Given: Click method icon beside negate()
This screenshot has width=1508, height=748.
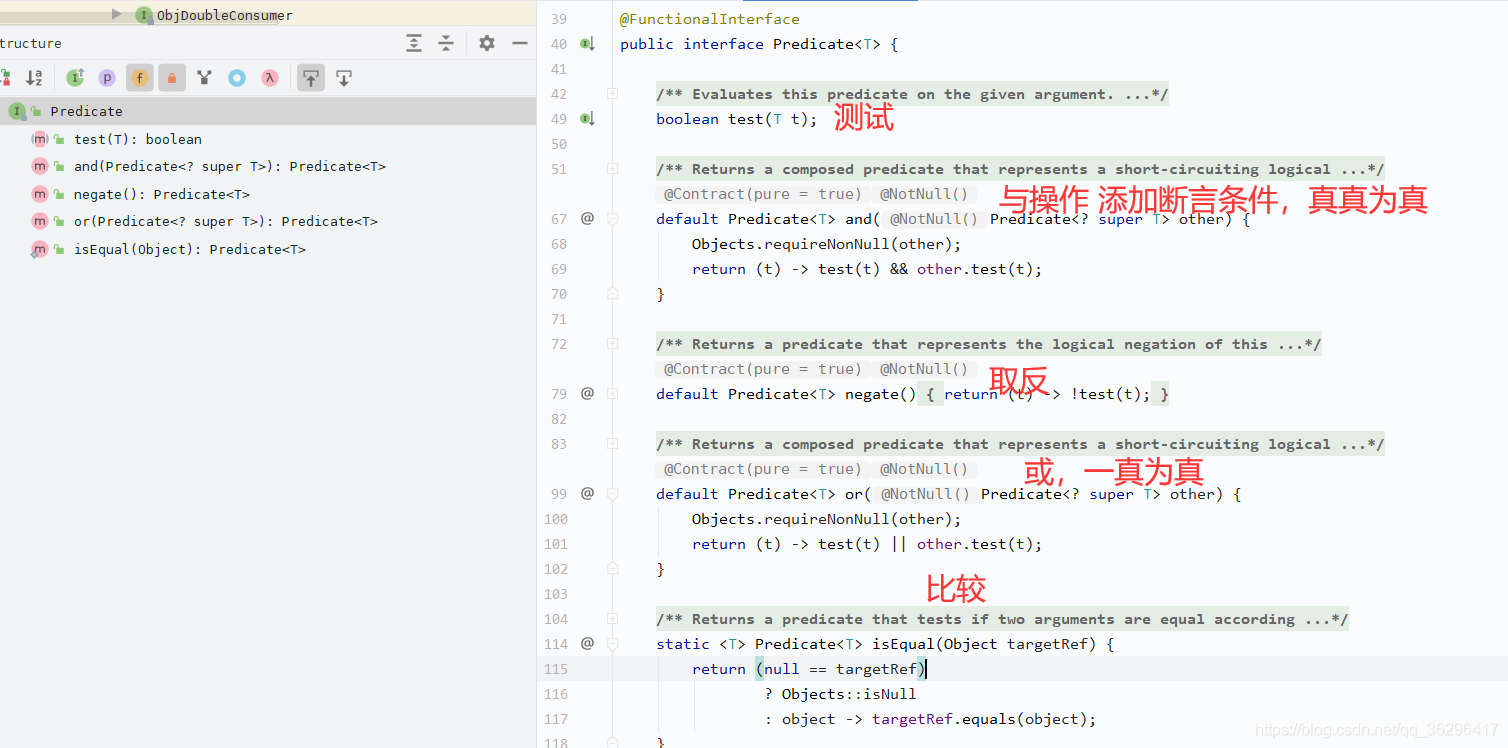Looking at the screenshot, I should click(40, 194).
